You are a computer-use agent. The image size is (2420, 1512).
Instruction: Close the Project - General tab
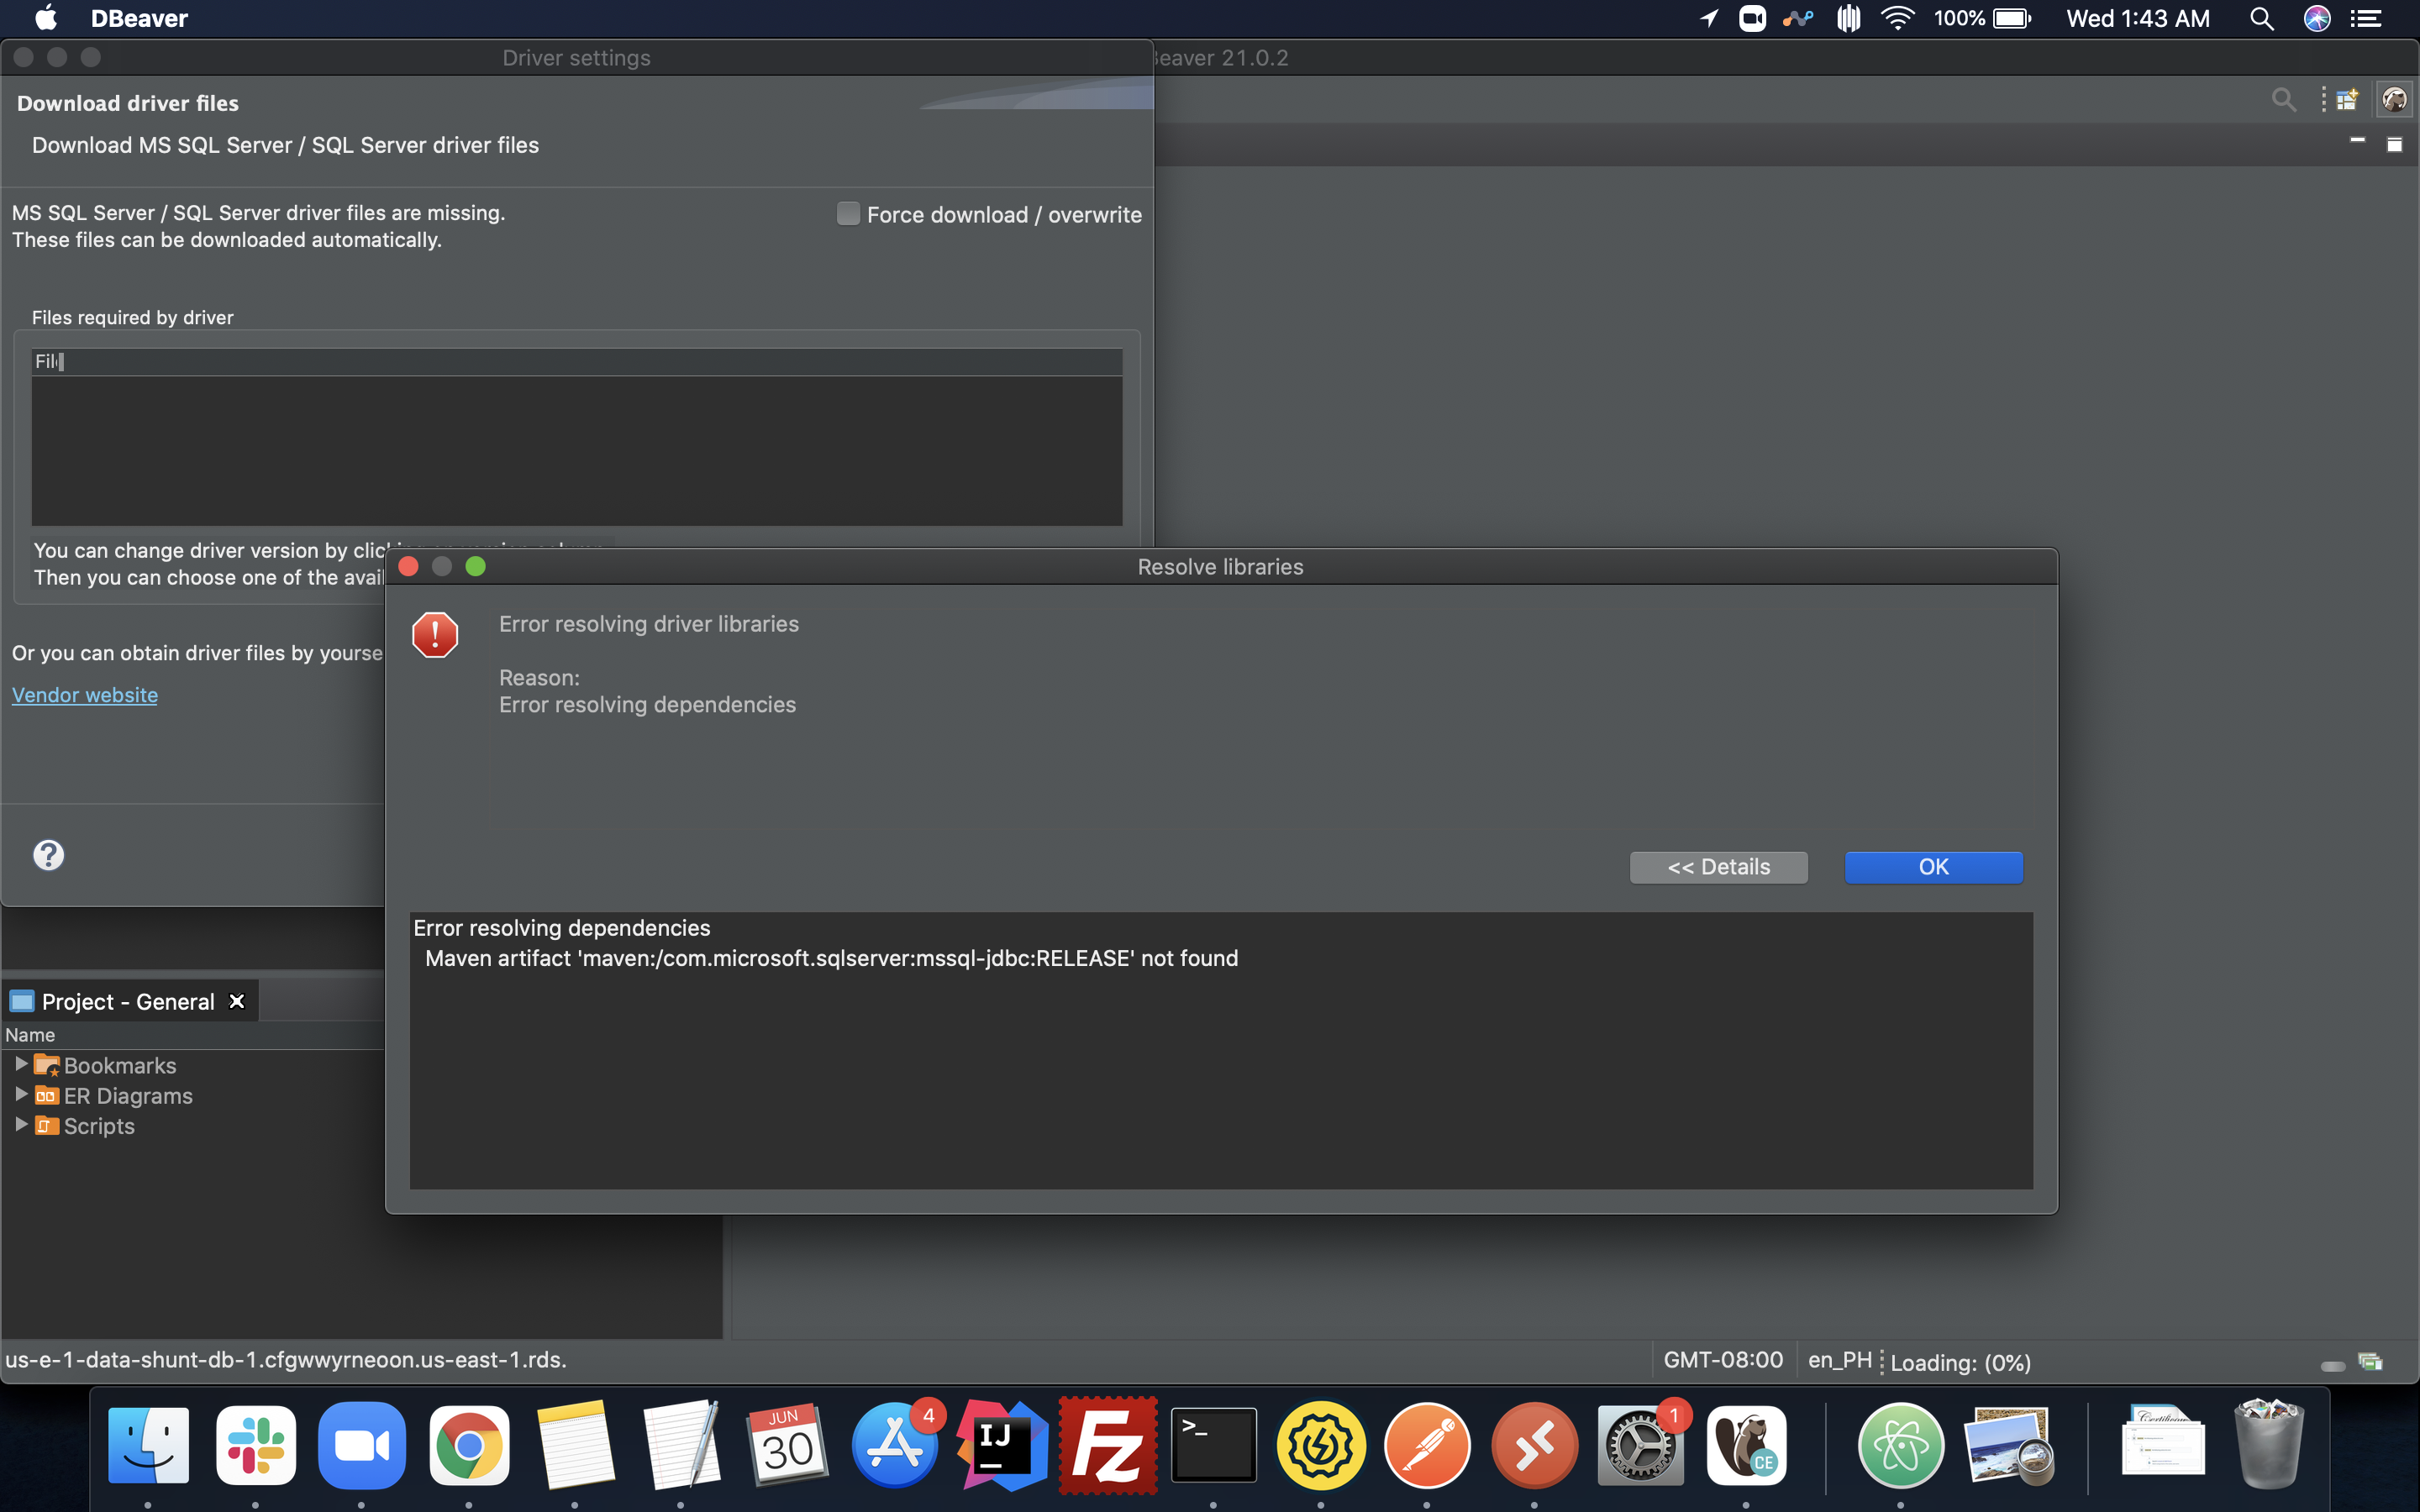pos(237,1001)
